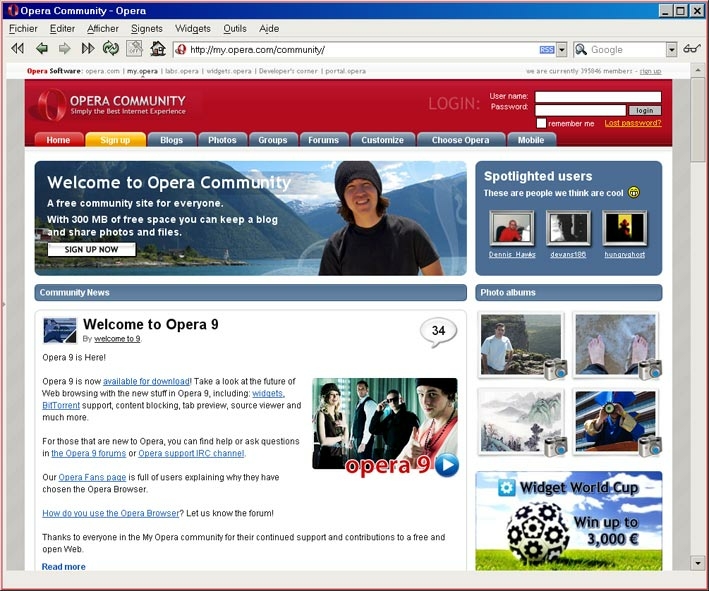
Task: Open Opera support IRC channel link
Action: 191,453
